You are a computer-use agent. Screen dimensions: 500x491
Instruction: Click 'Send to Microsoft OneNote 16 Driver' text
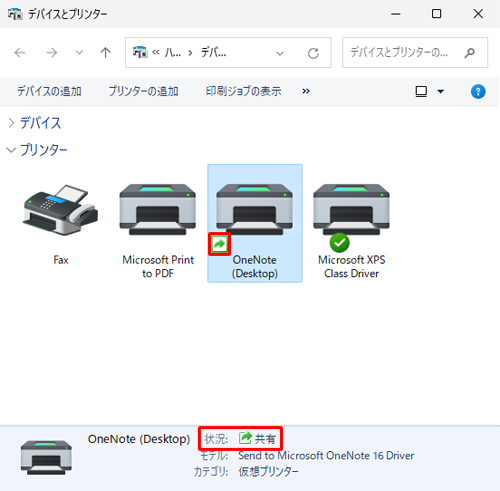click(326, 455)
